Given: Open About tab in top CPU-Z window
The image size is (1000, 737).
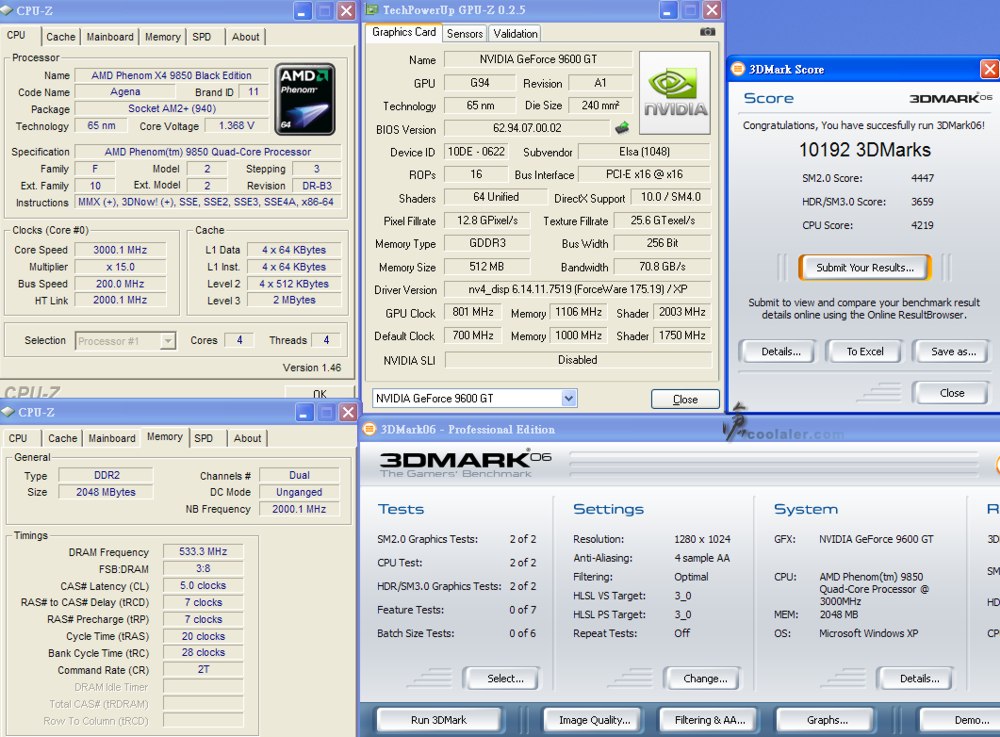Looking at the screenshot, I should coord(246,37).
